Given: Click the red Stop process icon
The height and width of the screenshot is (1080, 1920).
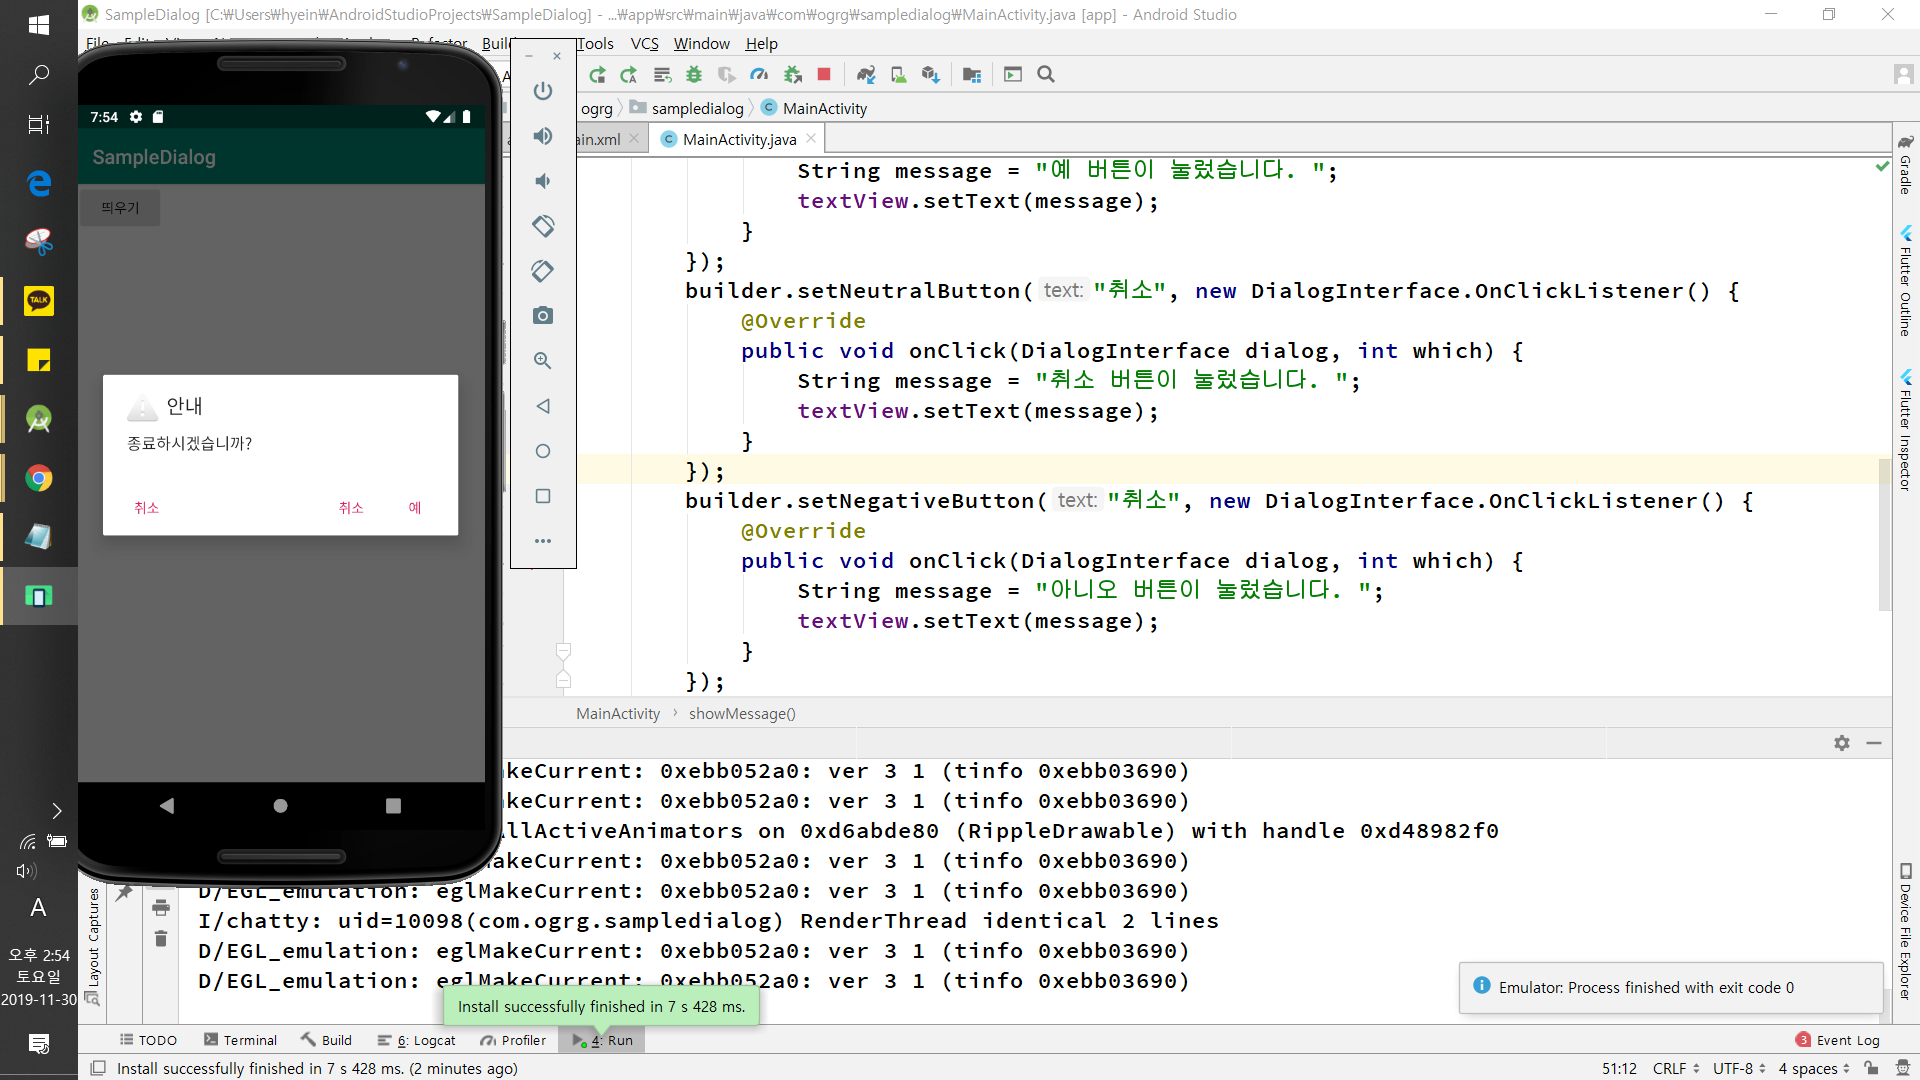Looking at the screenshot, I should (x=824, y=74).
